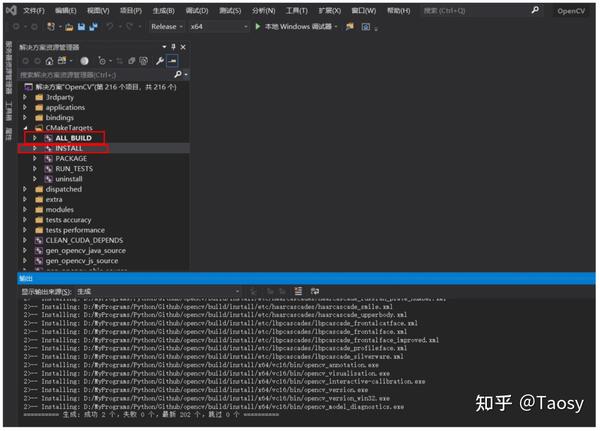Open the File (F) menu
600x431 pixels.
[x=34, y=10]
